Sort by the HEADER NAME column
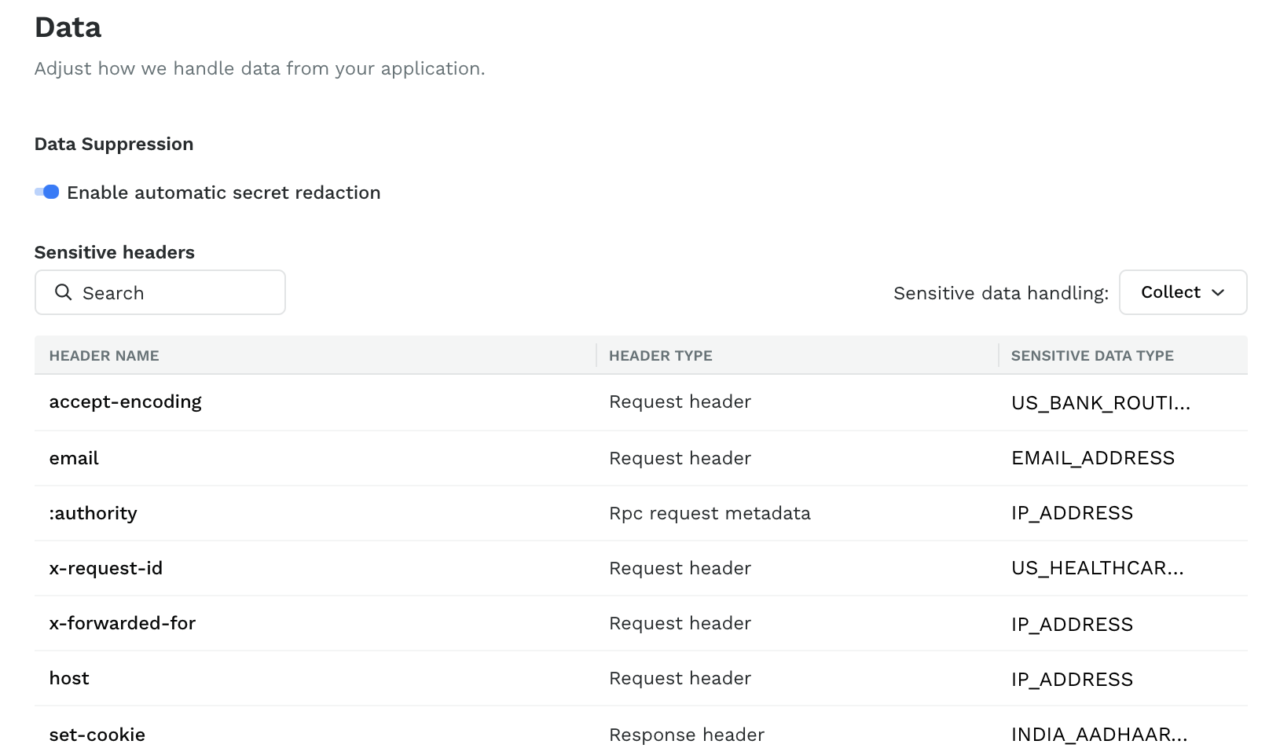Image resolution: width=1280 pixels, height=748 pixels. 97,355
